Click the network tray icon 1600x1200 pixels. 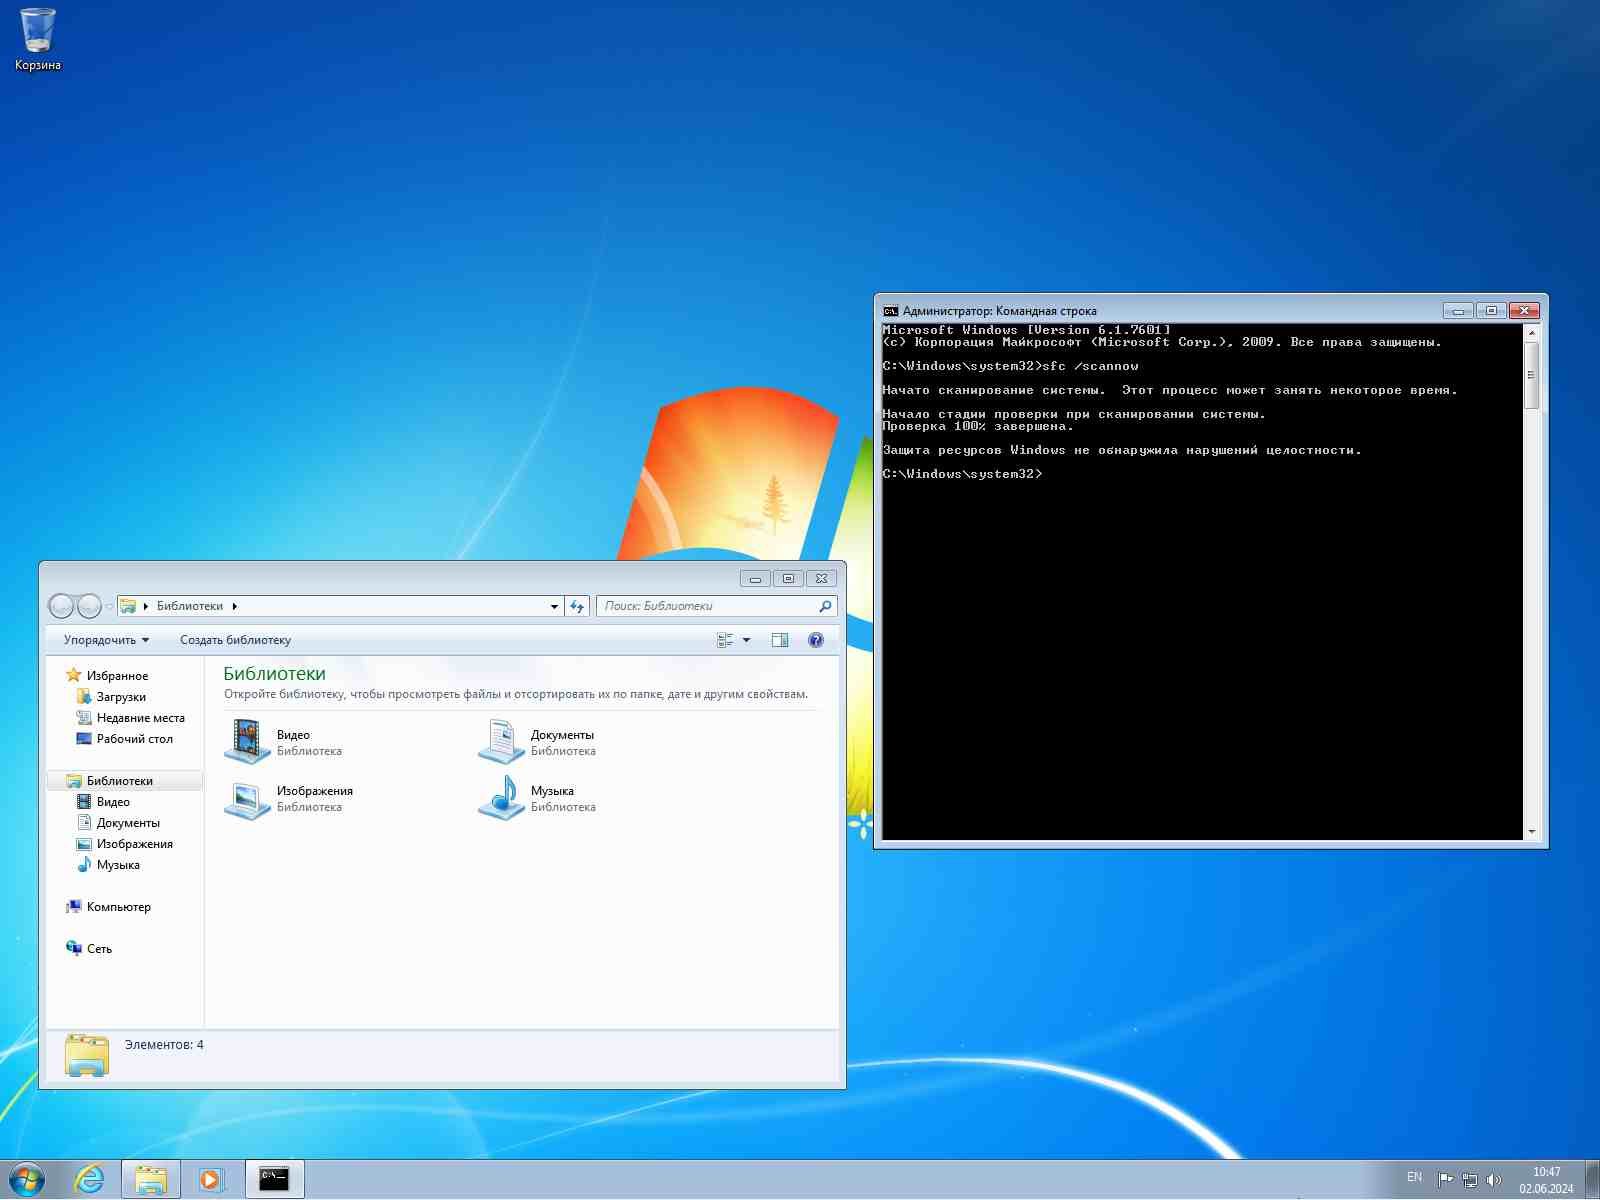point(1469,1180)
